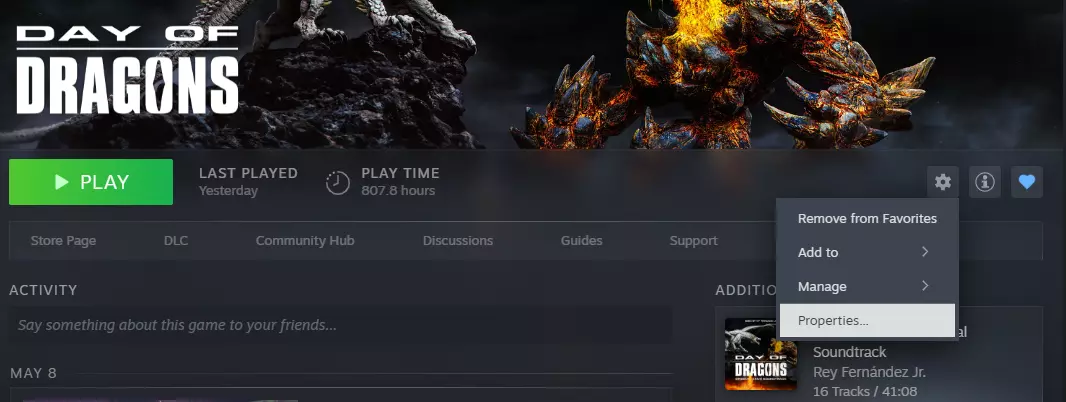Screen dimensions: 1066x402
Task: Open the Guides tab
Action: tap(581, 240)
